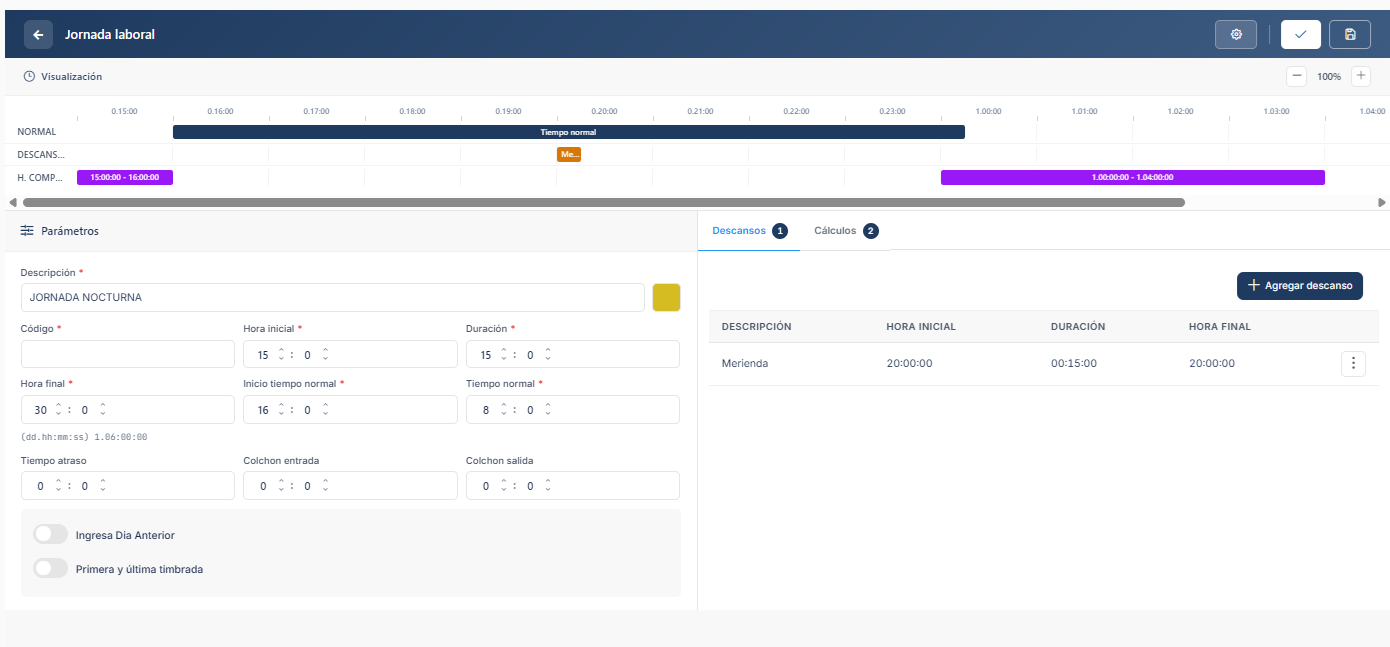Image resolution: width=1390 pixels, height=647 pixels.
Task: Click the Agregar descanso button
Action: (1299, 285)
